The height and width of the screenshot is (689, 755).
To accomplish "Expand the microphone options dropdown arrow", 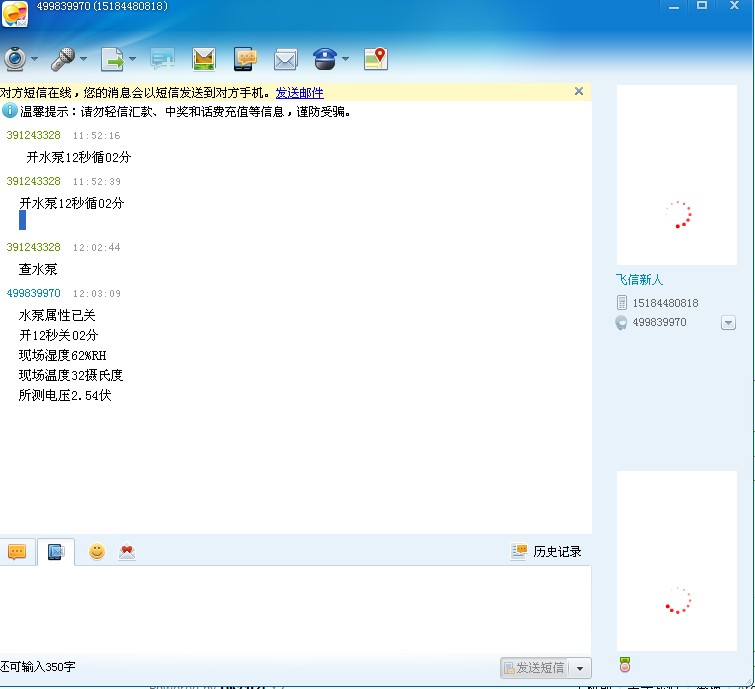I will (83, 59).
